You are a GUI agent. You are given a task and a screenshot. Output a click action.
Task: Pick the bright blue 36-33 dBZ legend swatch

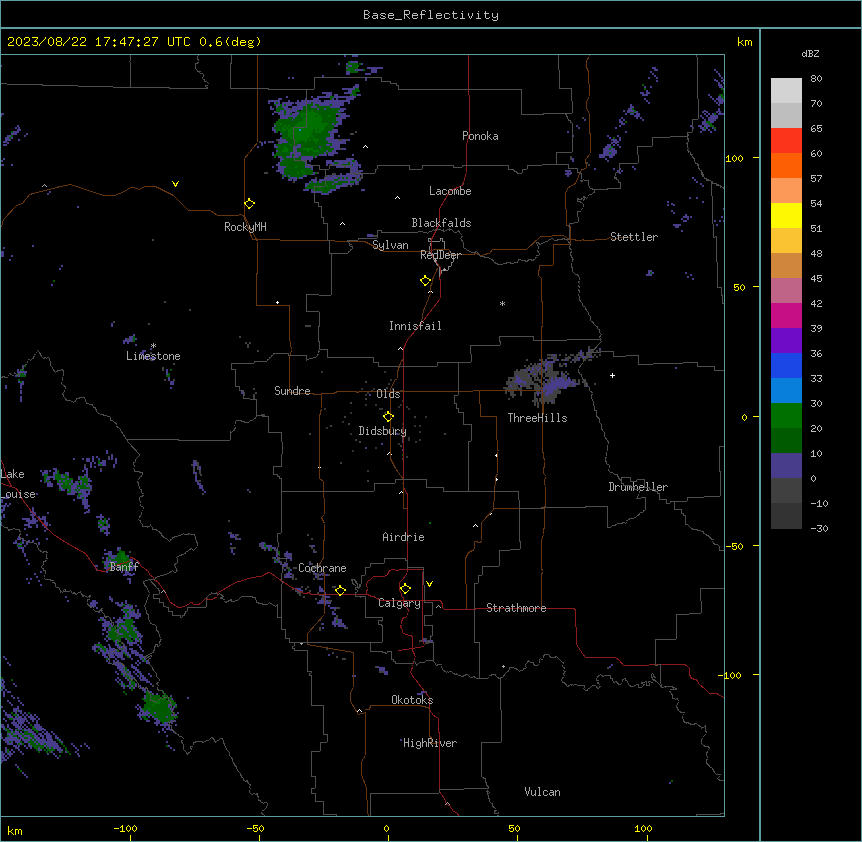786,365
